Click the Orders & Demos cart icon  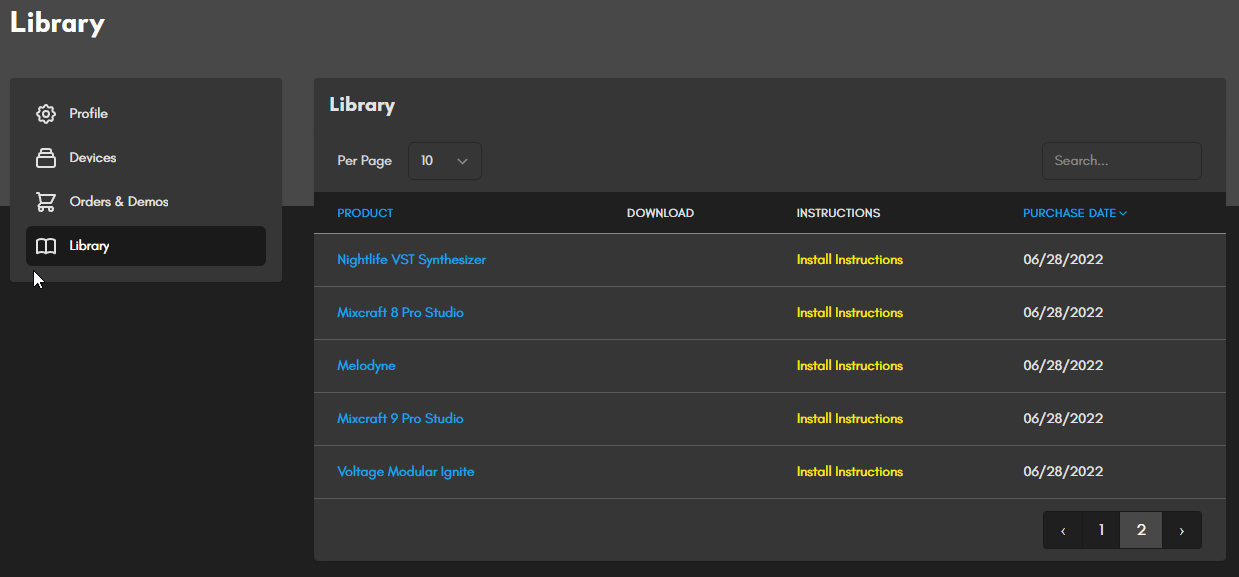point(45,202)
